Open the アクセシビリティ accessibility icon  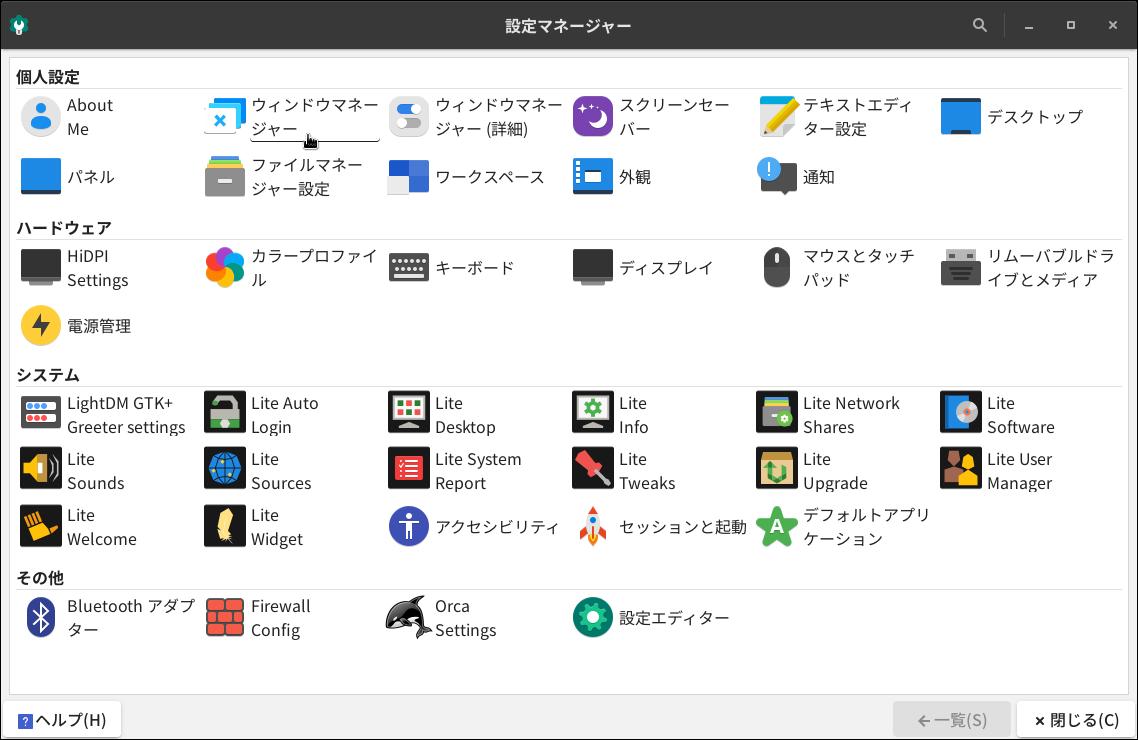tap(409, 527)
